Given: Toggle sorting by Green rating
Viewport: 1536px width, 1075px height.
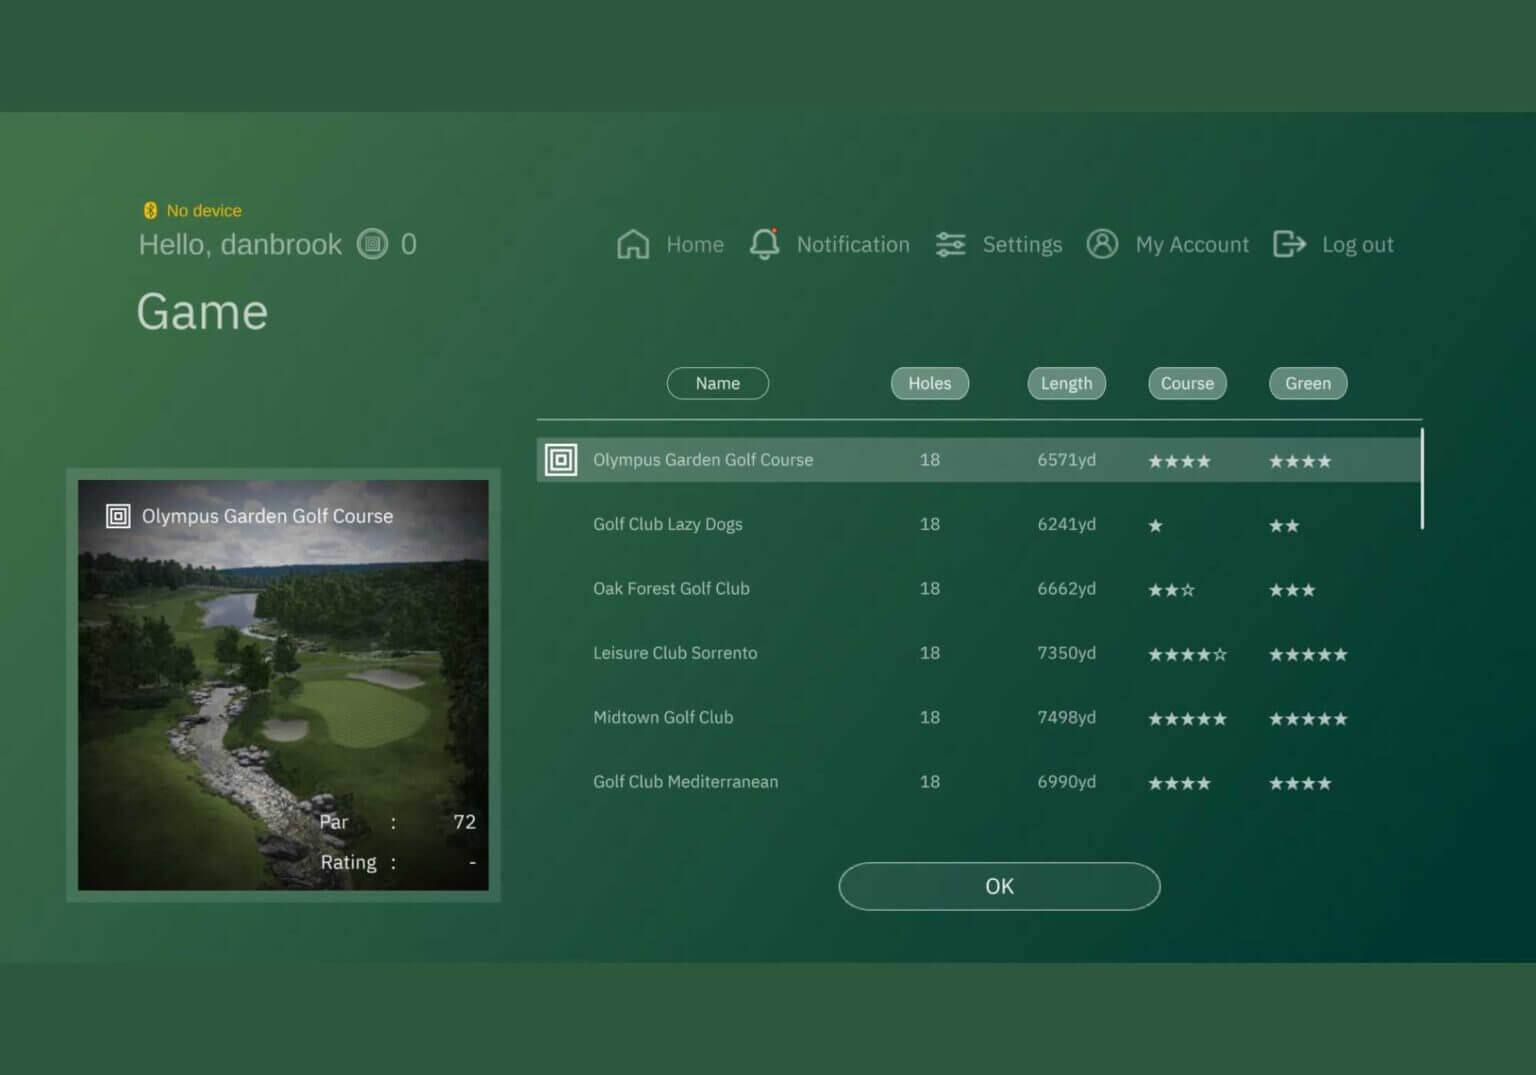Looking at the screenshot, I should point(1307,383).
